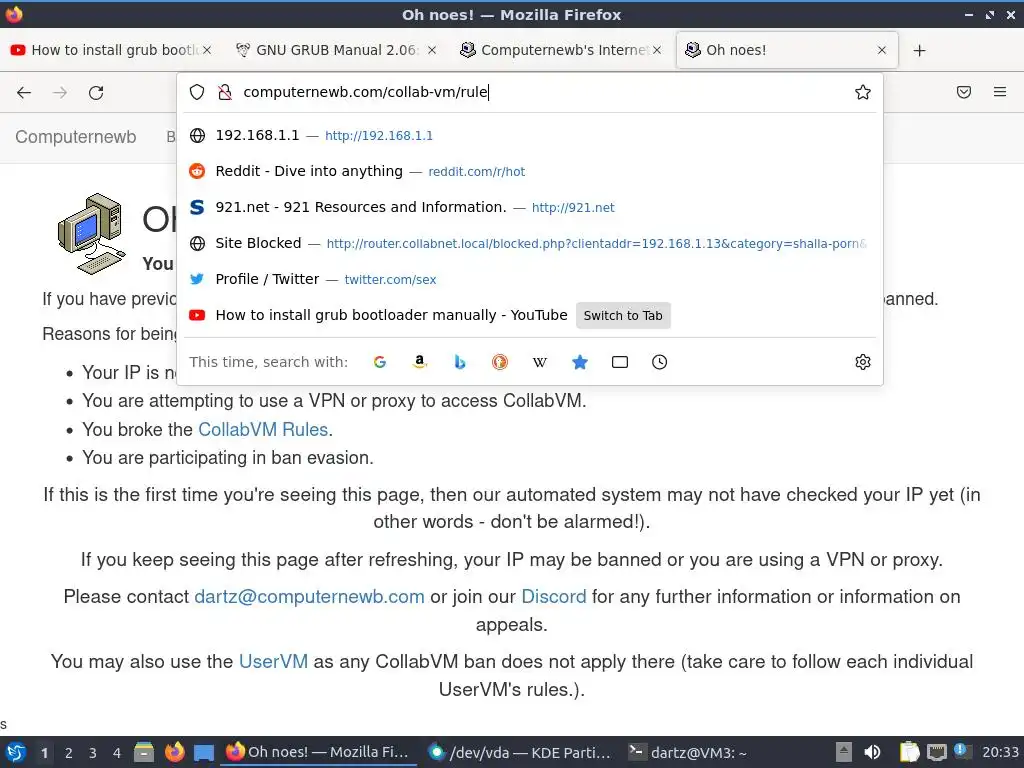Viewport: 1024px width, 768px height.
Task: Select the Reddit - Dive into anything suggestion
Action: [530, 171]
